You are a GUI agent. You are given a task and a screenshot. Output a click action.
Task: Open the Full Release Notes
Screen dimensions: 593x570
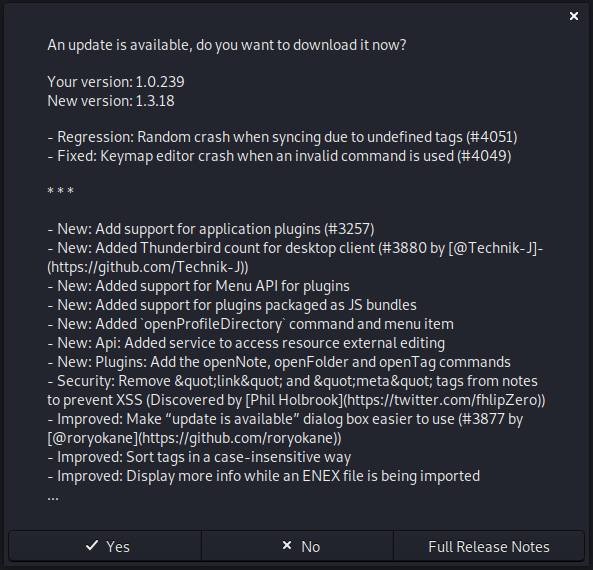[x=489, y=546]
